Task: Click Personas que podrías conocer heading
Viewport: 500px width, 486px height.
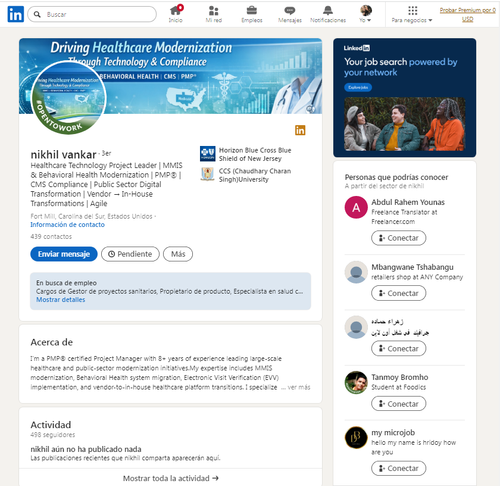Action: (x=396, y=177)
